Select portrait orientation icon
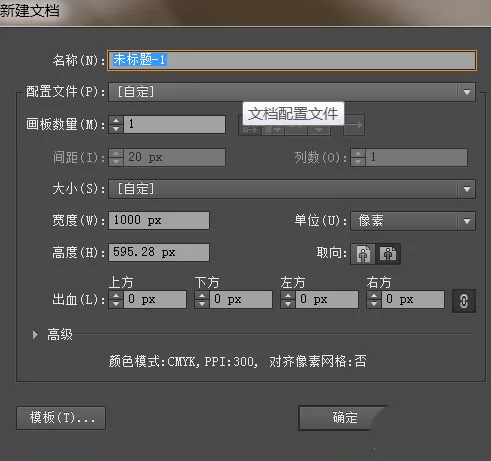The image size is (491, 461). [x=363, y=254]
